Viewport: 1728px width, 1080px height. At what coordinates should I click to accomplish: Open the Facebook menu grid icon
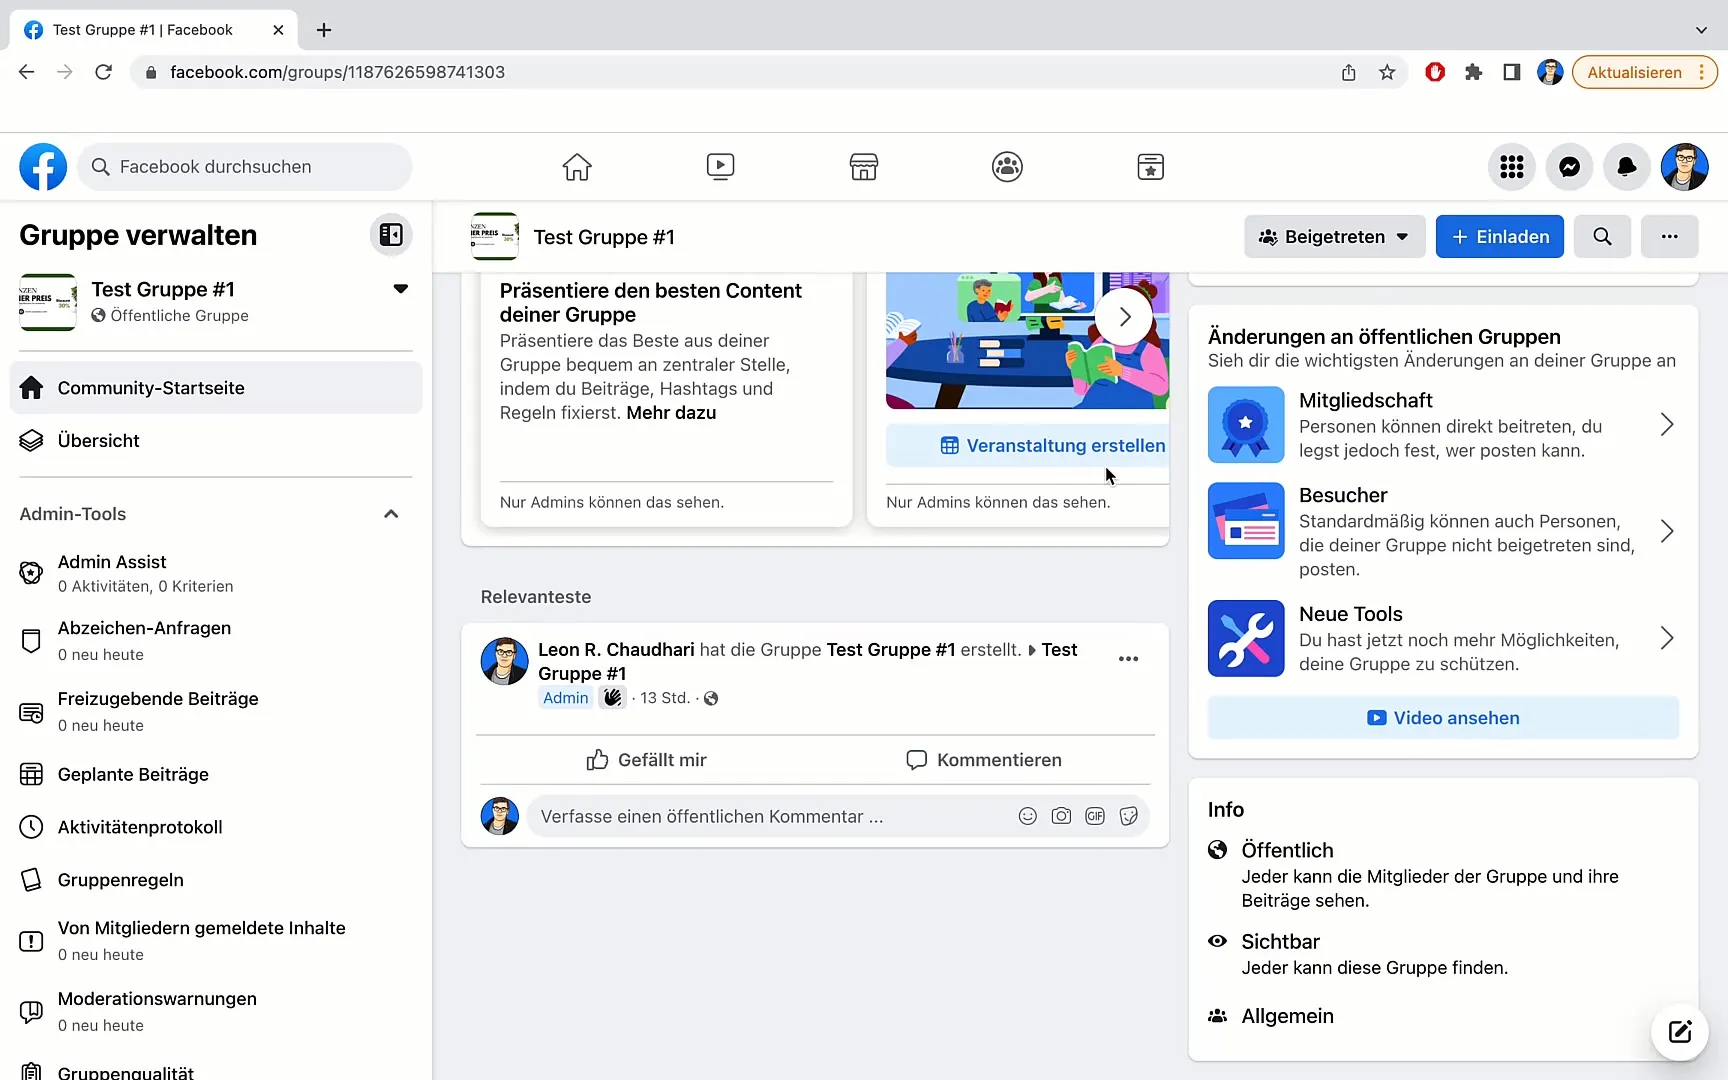tap(1512, 167)
